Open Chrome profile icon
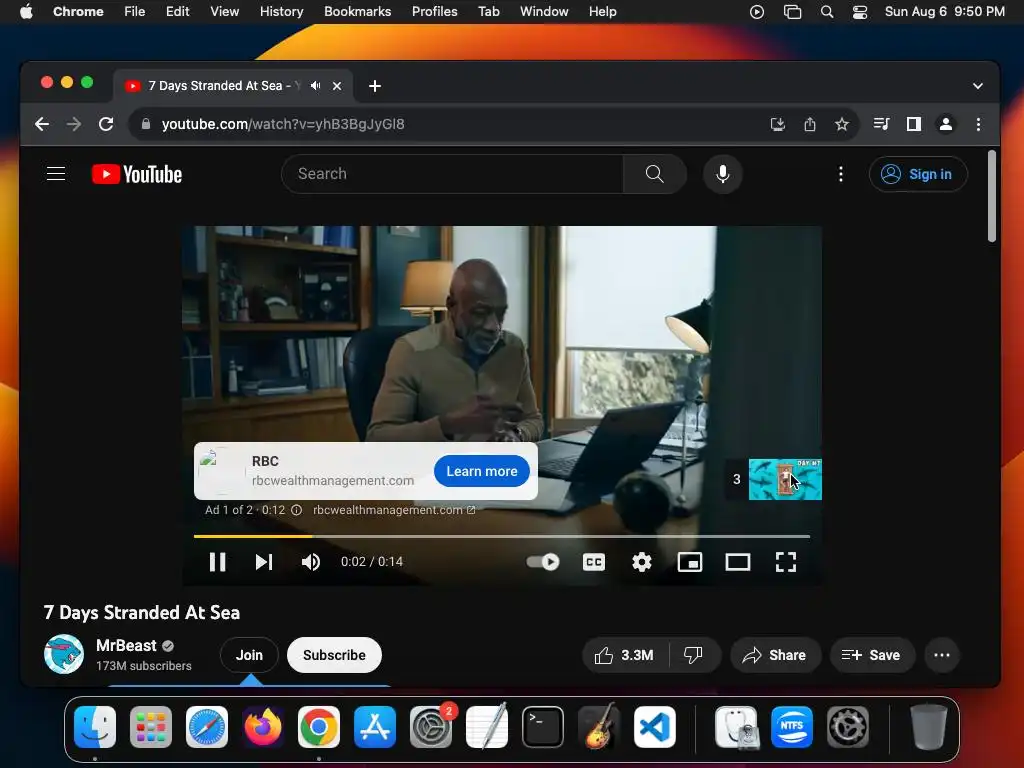 click(x=946, y=124)
